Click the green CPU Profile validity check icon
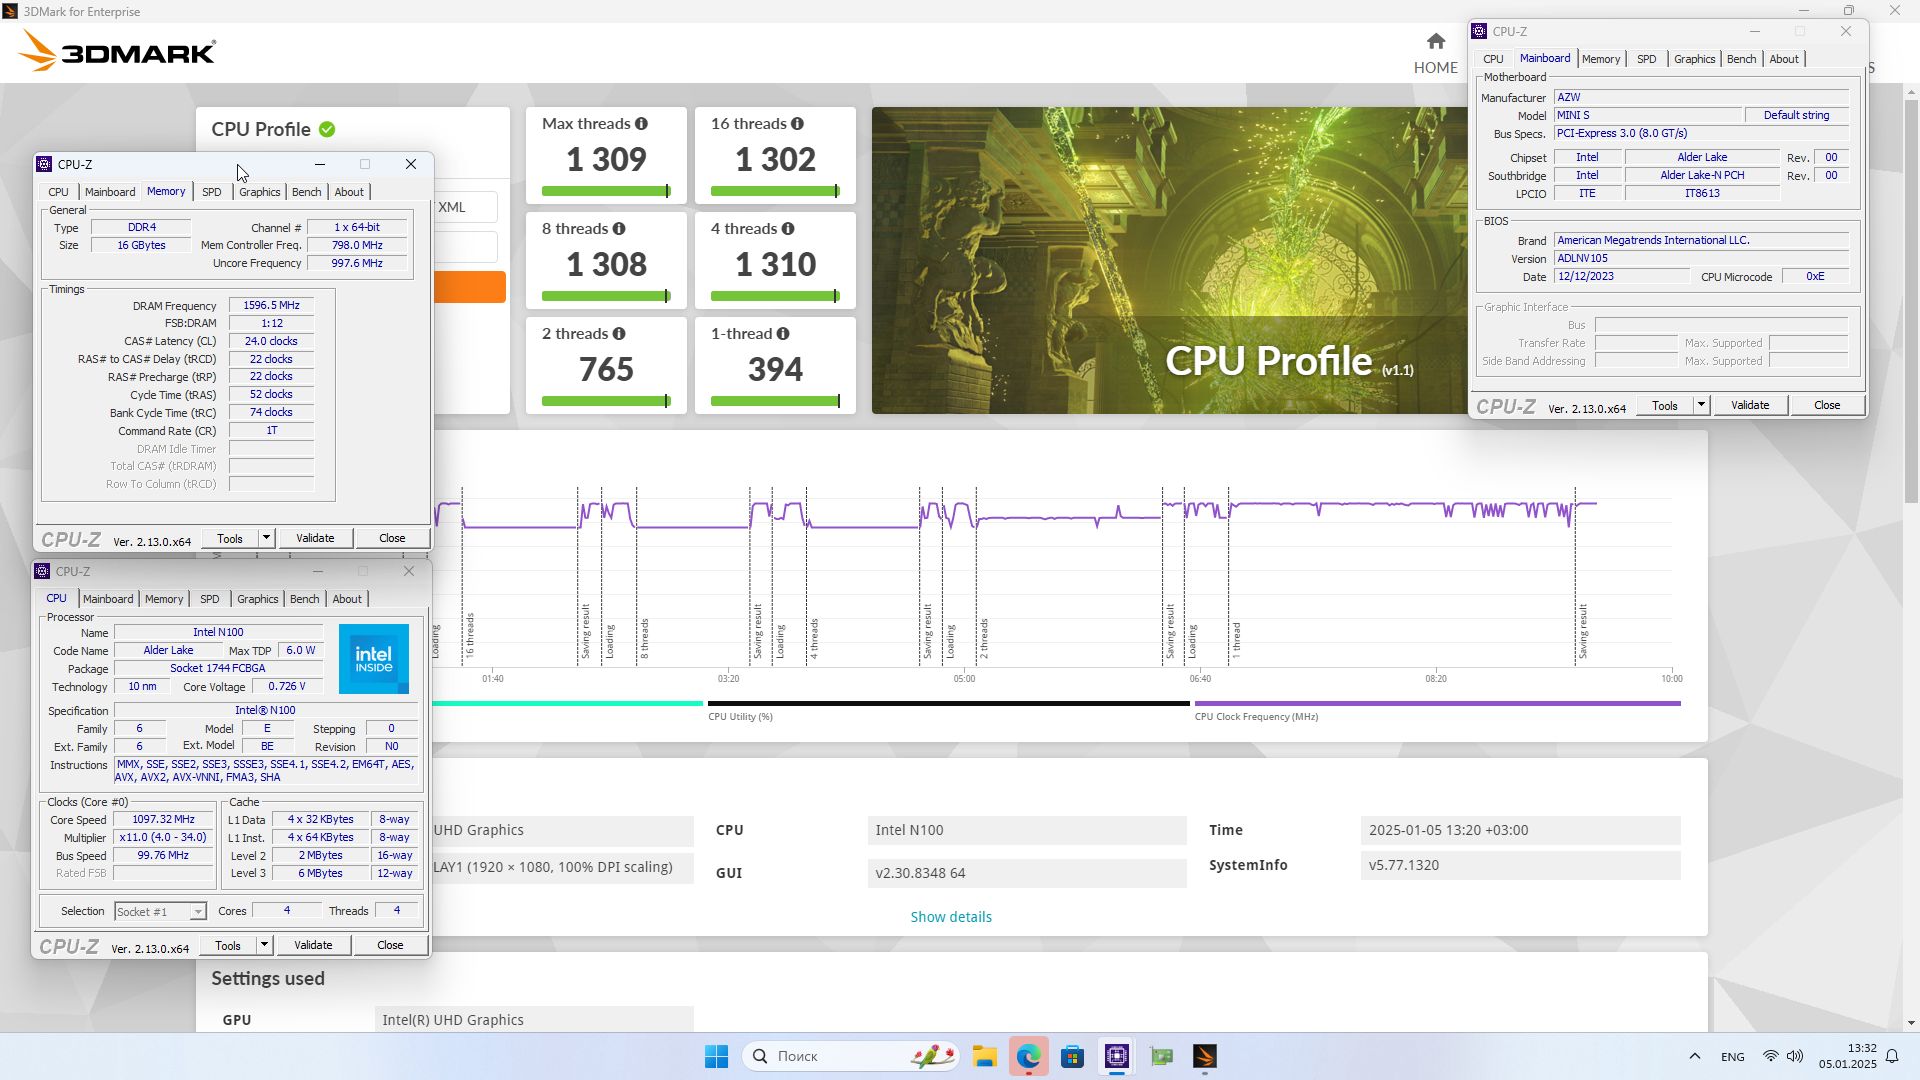 (327, 129)
